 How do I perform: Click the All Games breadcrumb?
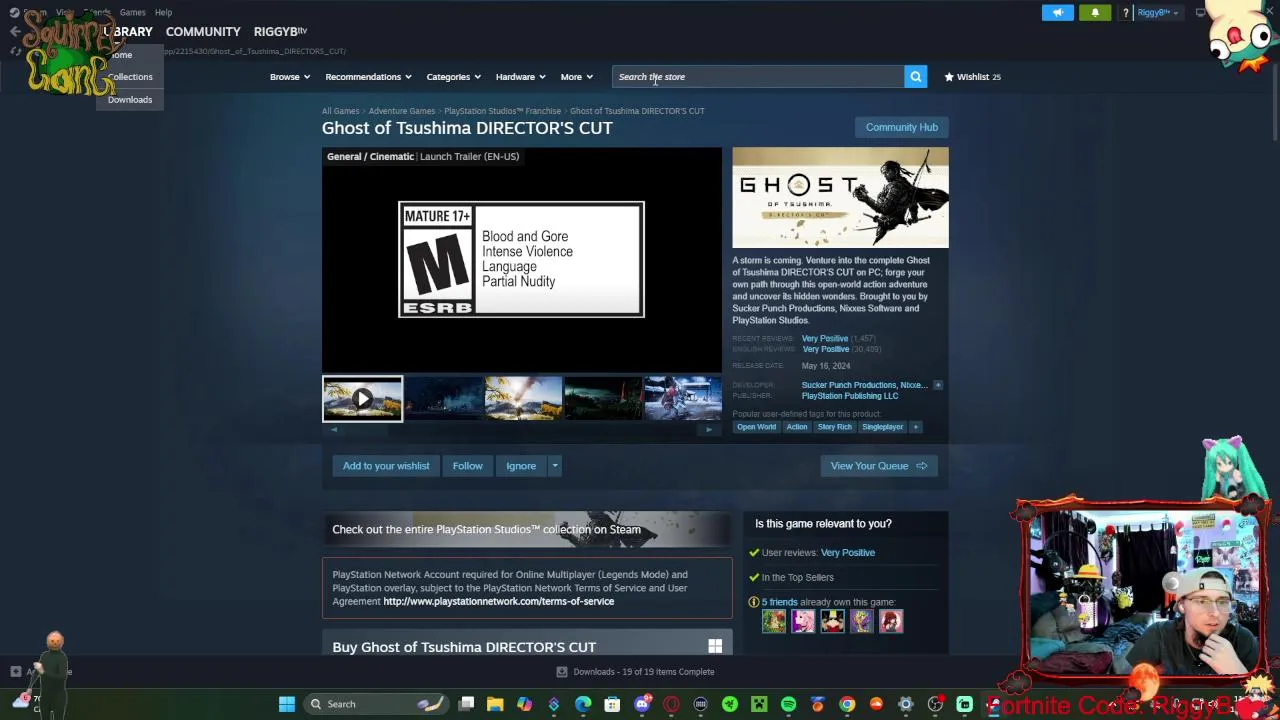click(x=340, y=111)
